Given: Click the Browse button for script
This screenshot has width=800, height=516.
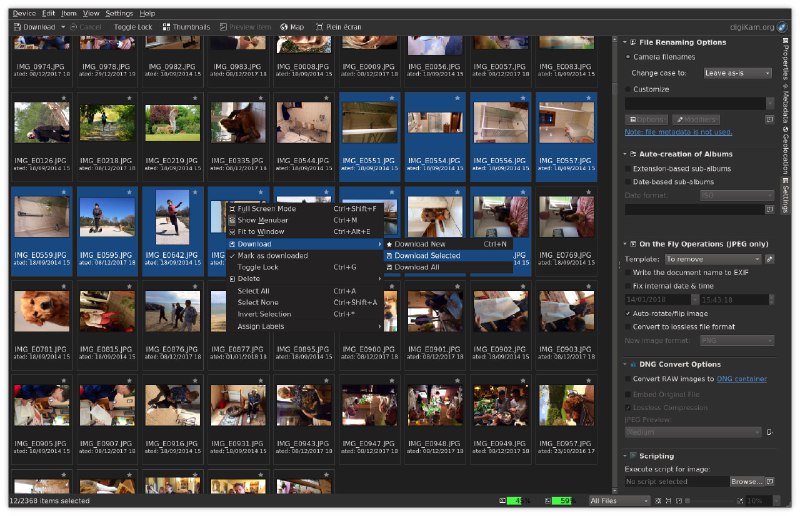Looking at the screenshot, I should [745, 482].
